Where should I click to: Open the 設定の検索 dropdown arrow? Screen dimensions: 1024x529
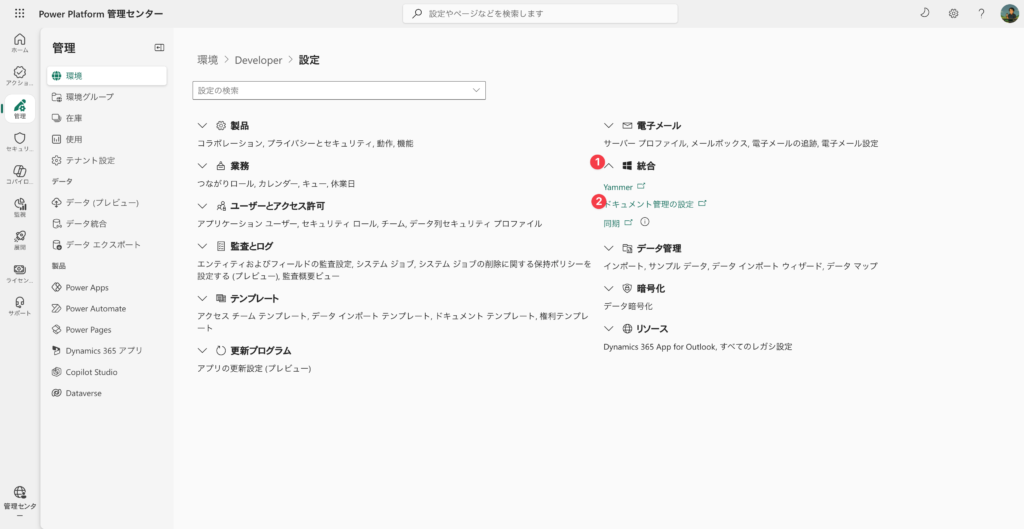coord(475,90)
